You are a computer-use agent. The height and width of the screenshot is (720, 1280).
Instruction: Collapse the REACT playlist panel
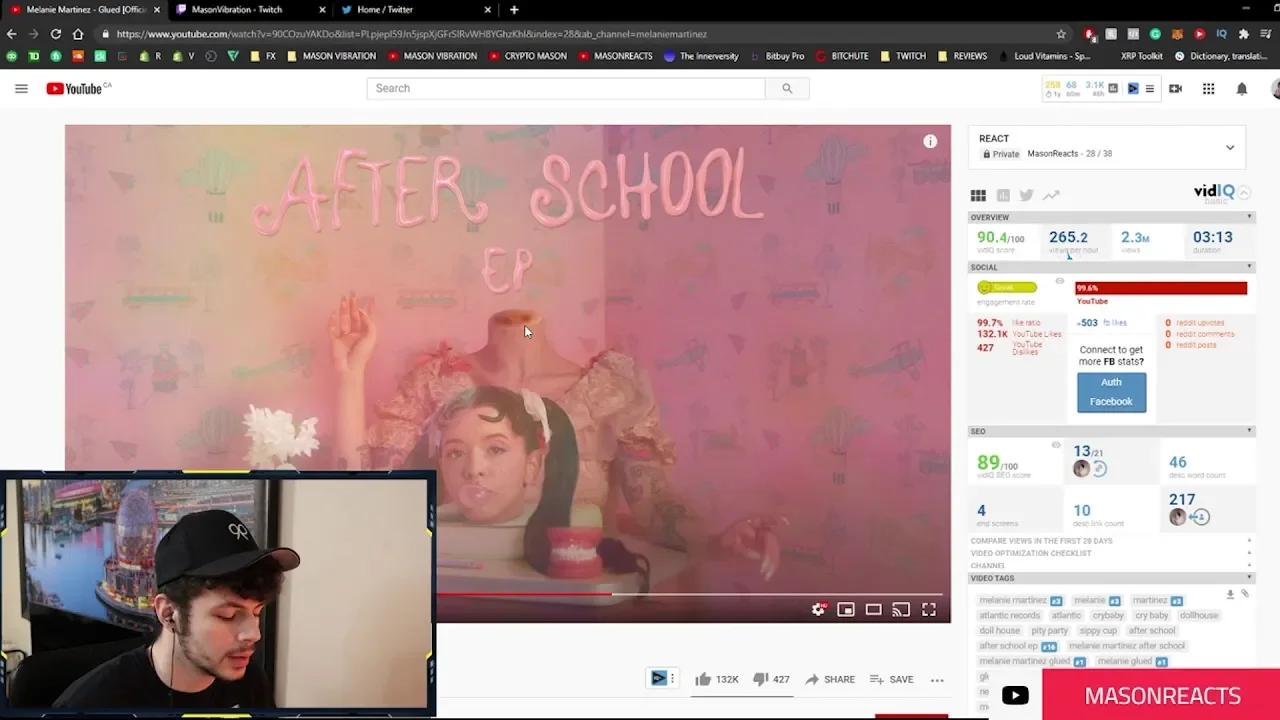(1230, 146)
